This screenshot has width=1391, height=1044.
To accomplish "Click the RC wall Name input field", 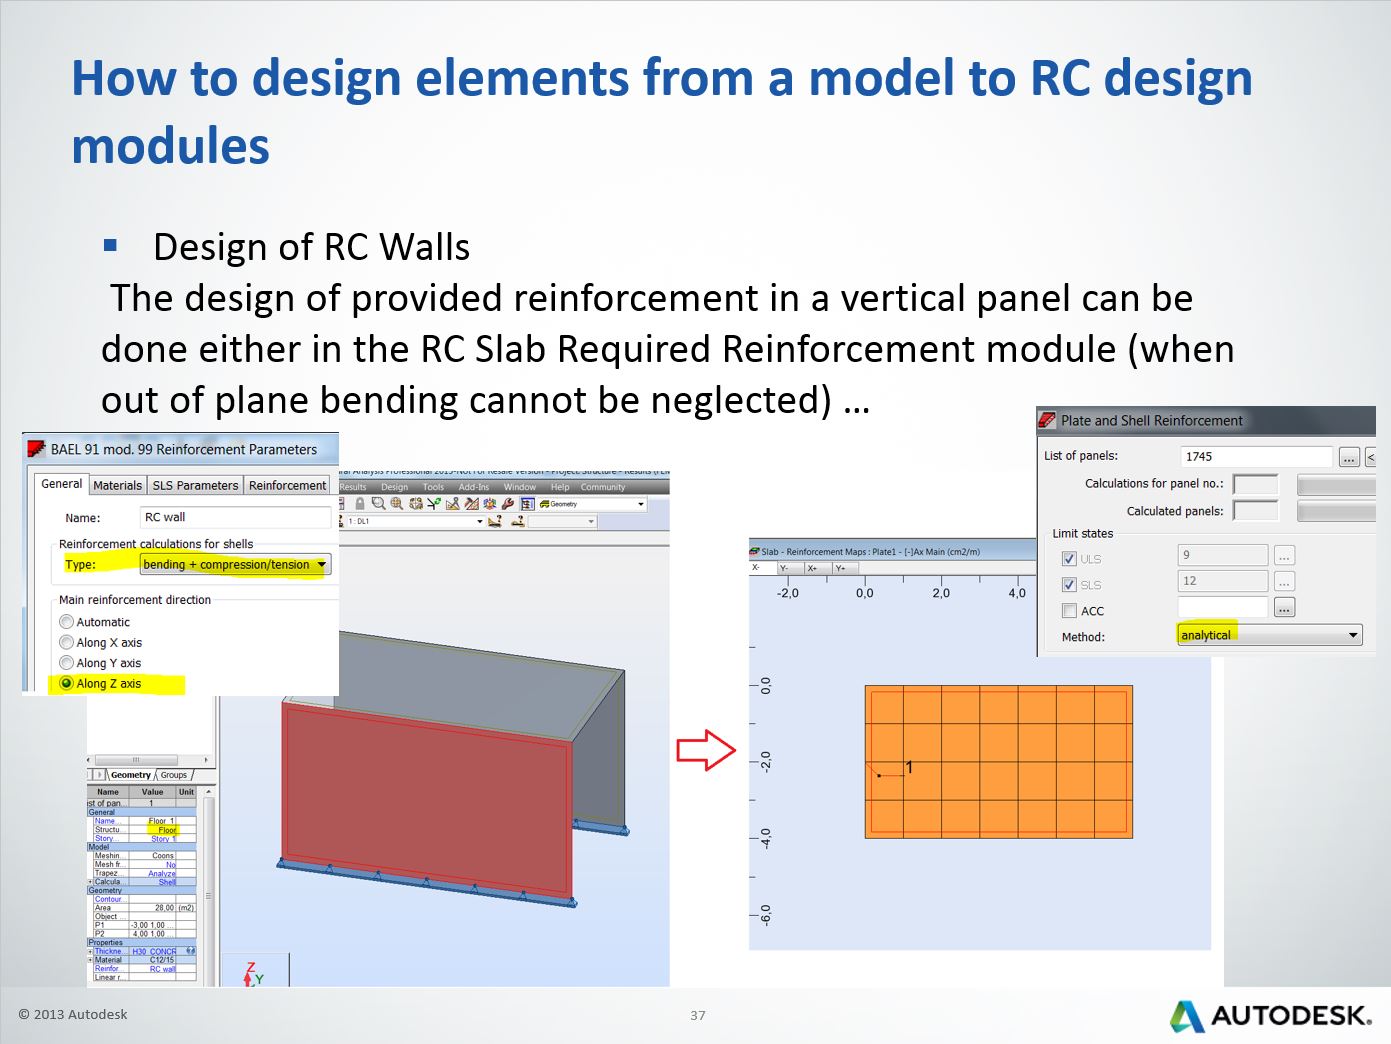I will [x=235, y=517].
